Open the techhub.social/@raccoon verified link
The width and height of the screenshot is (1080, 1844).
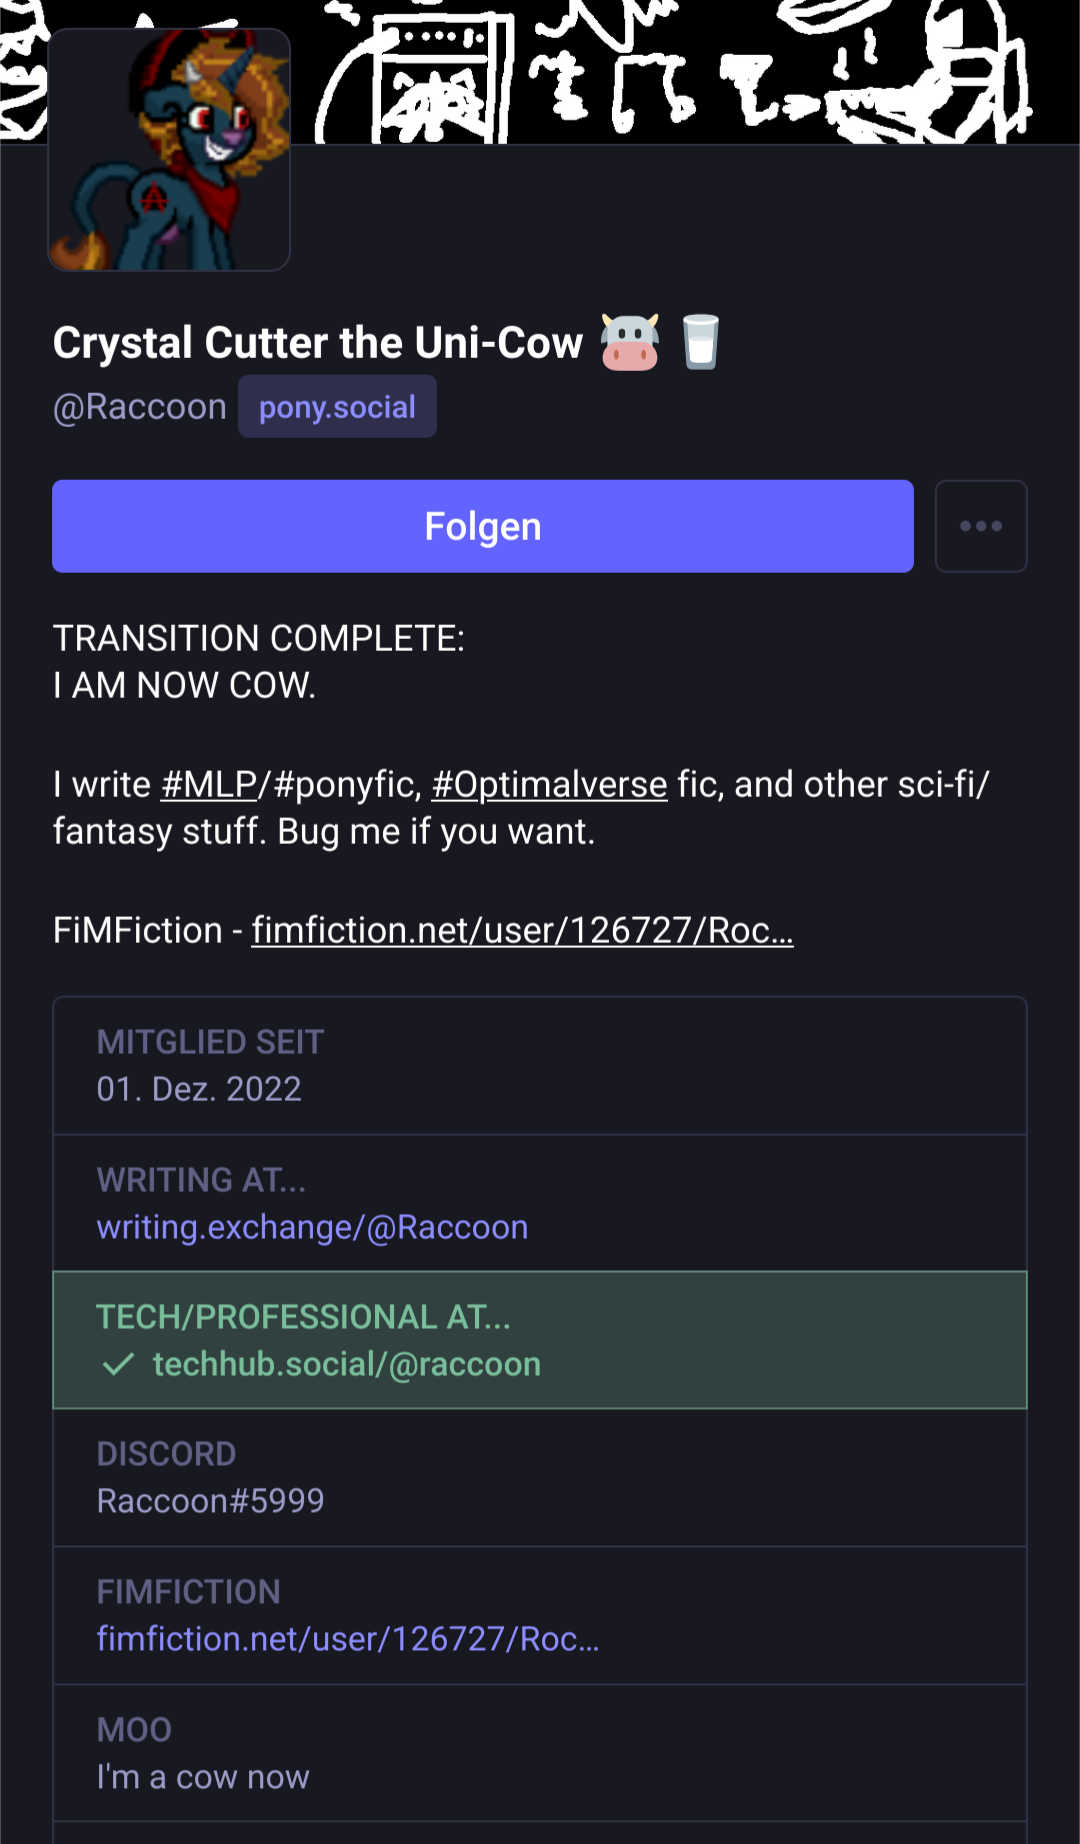click(x=346, y=1364)
